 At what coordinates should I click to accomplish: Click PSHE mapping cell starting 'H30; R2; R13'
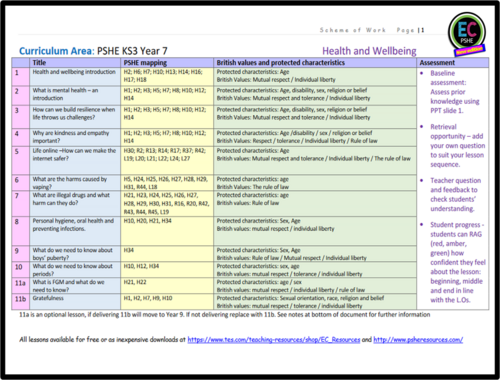(167, 160)
